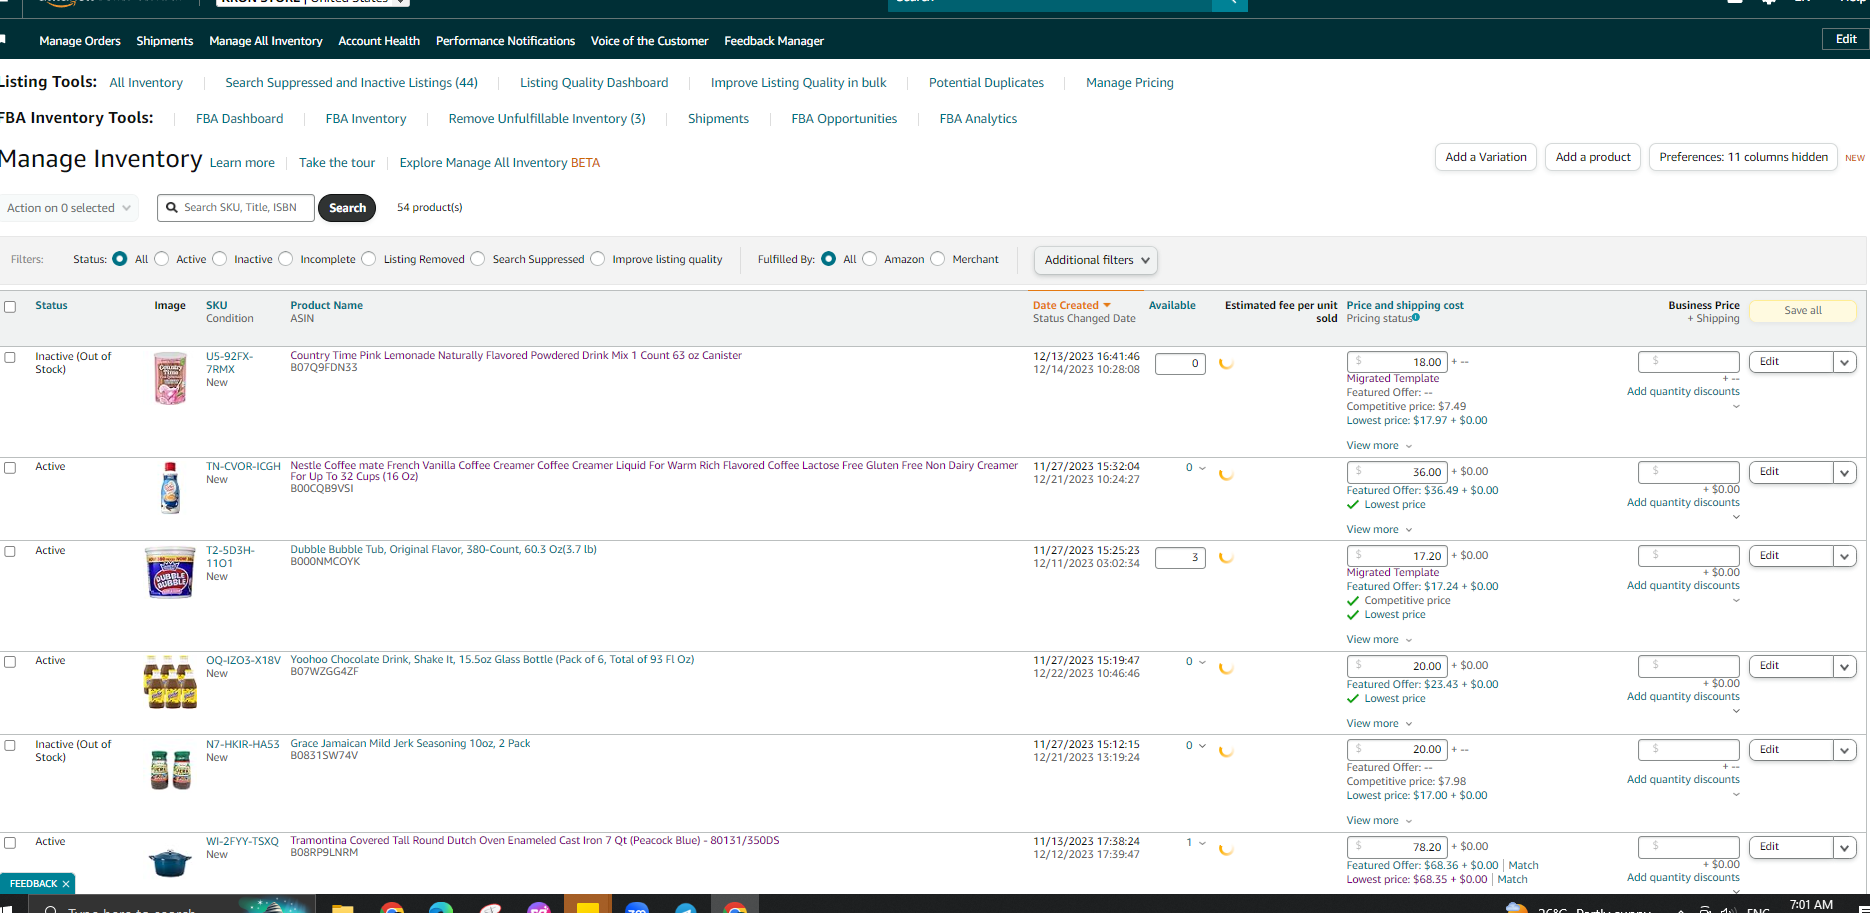Open the Edit dropdown arrow for Dubble Bubble Tub
The height and width of the screenshot is (913, 1870).
tap(1845, 556)
